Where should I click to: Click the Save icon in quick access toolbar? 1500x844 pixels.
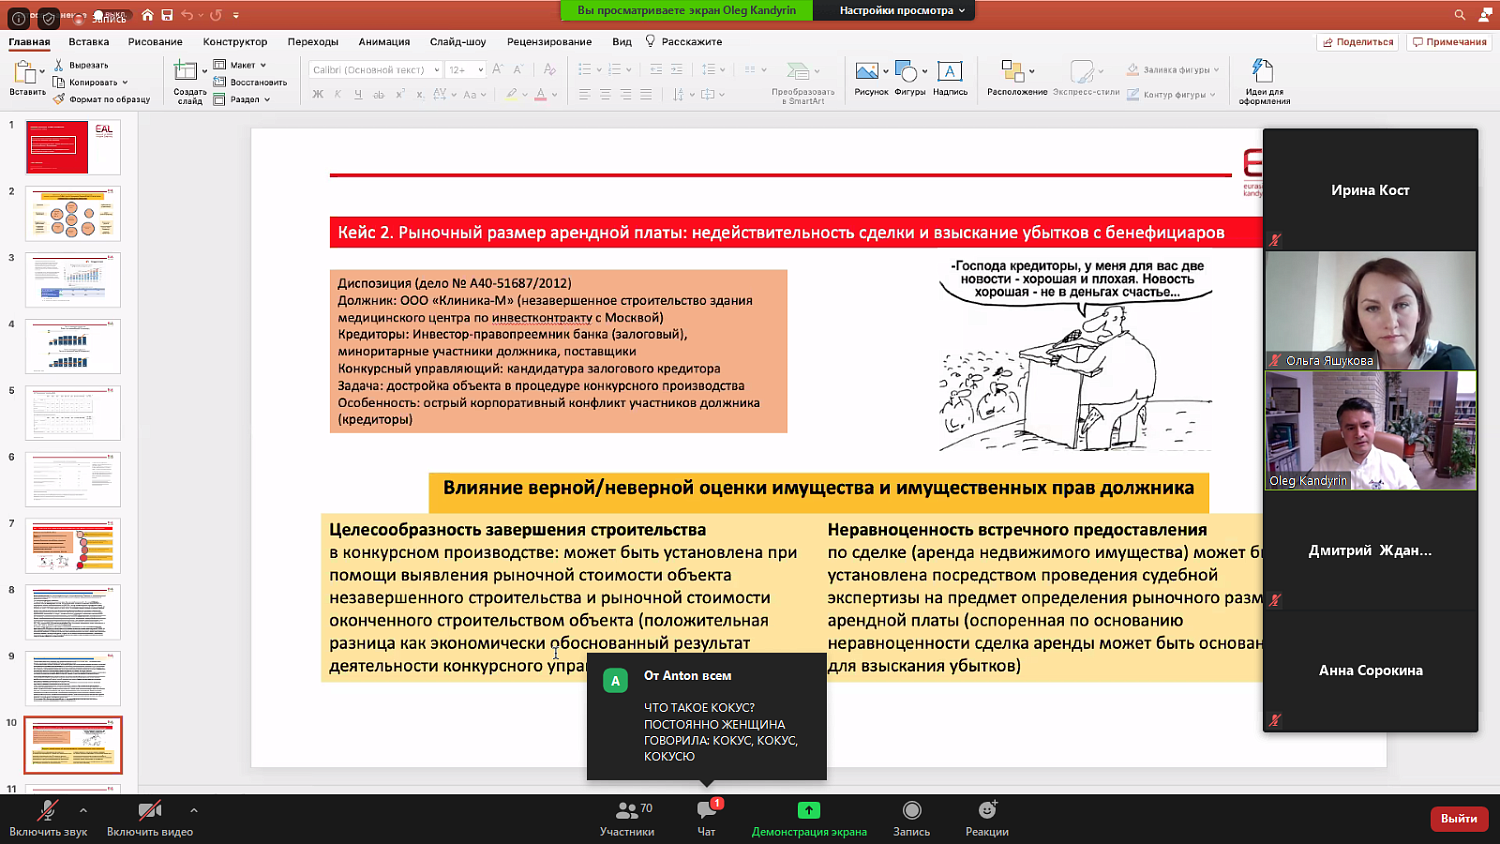[x=167, y=15]
